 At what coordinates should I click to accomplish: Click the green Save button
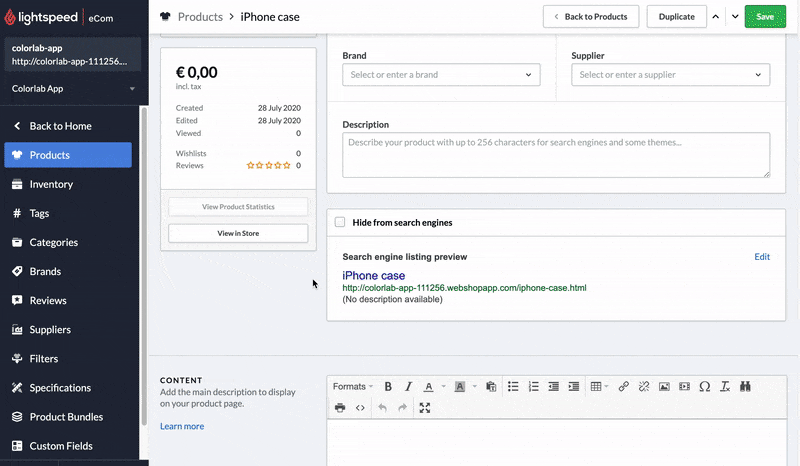coord(765,16)
